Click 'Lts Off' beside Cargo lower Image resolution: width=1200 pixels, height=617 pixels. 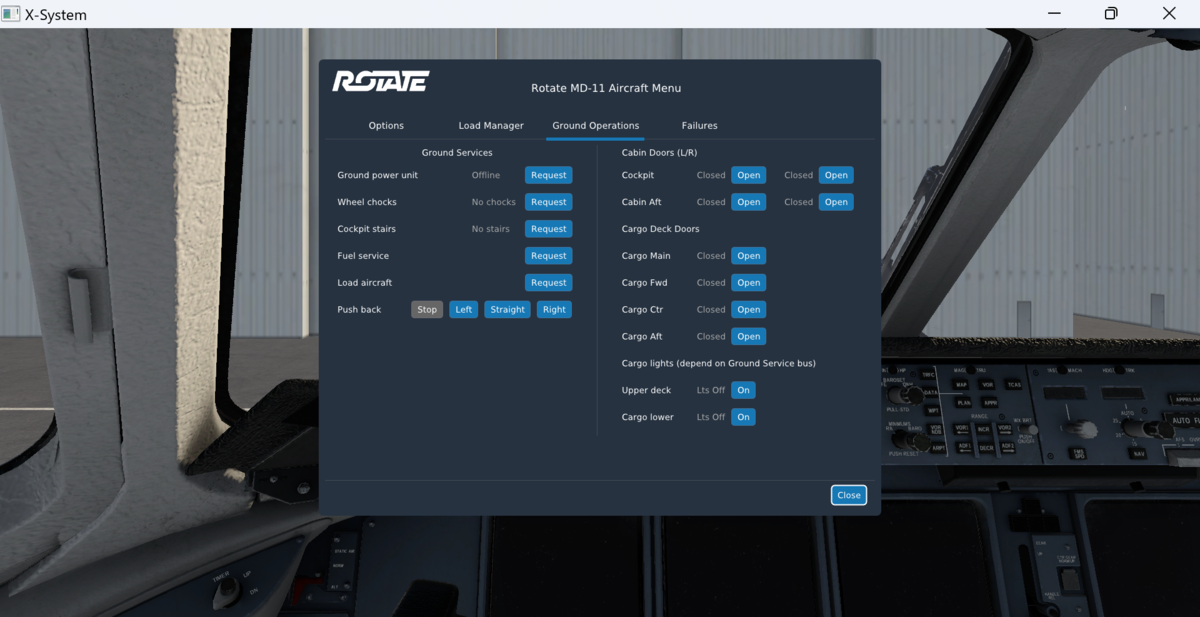(711, 417)
